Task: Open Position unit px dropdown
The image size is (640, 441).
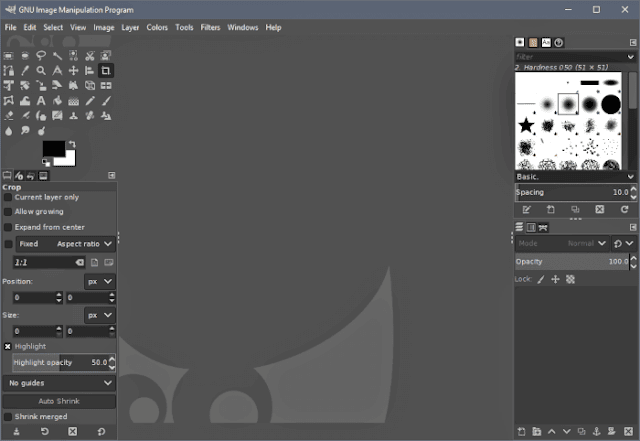Action: [x=100, y=281]
